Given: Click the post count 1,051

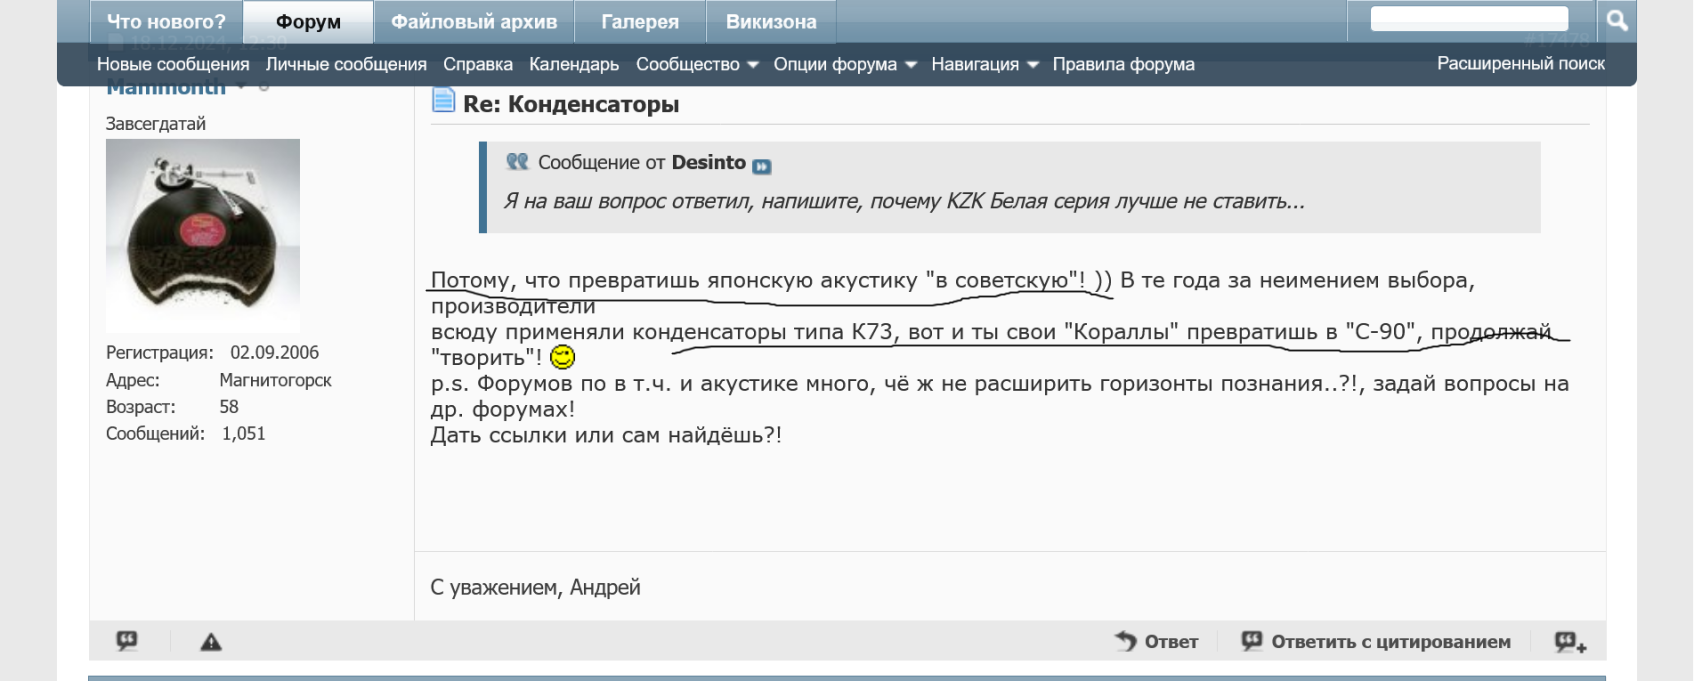Looking at the screenshot, I should pyautogui.click(x=243, y=433).
